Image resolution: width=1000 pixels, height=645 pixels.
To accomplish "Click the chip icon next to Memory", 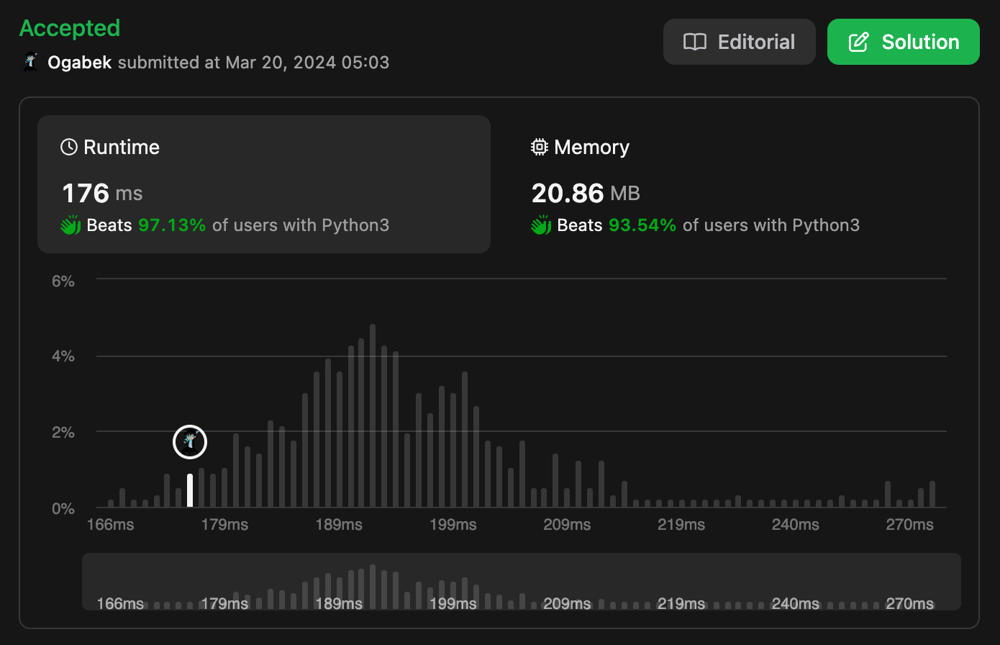I will (540, 147).
